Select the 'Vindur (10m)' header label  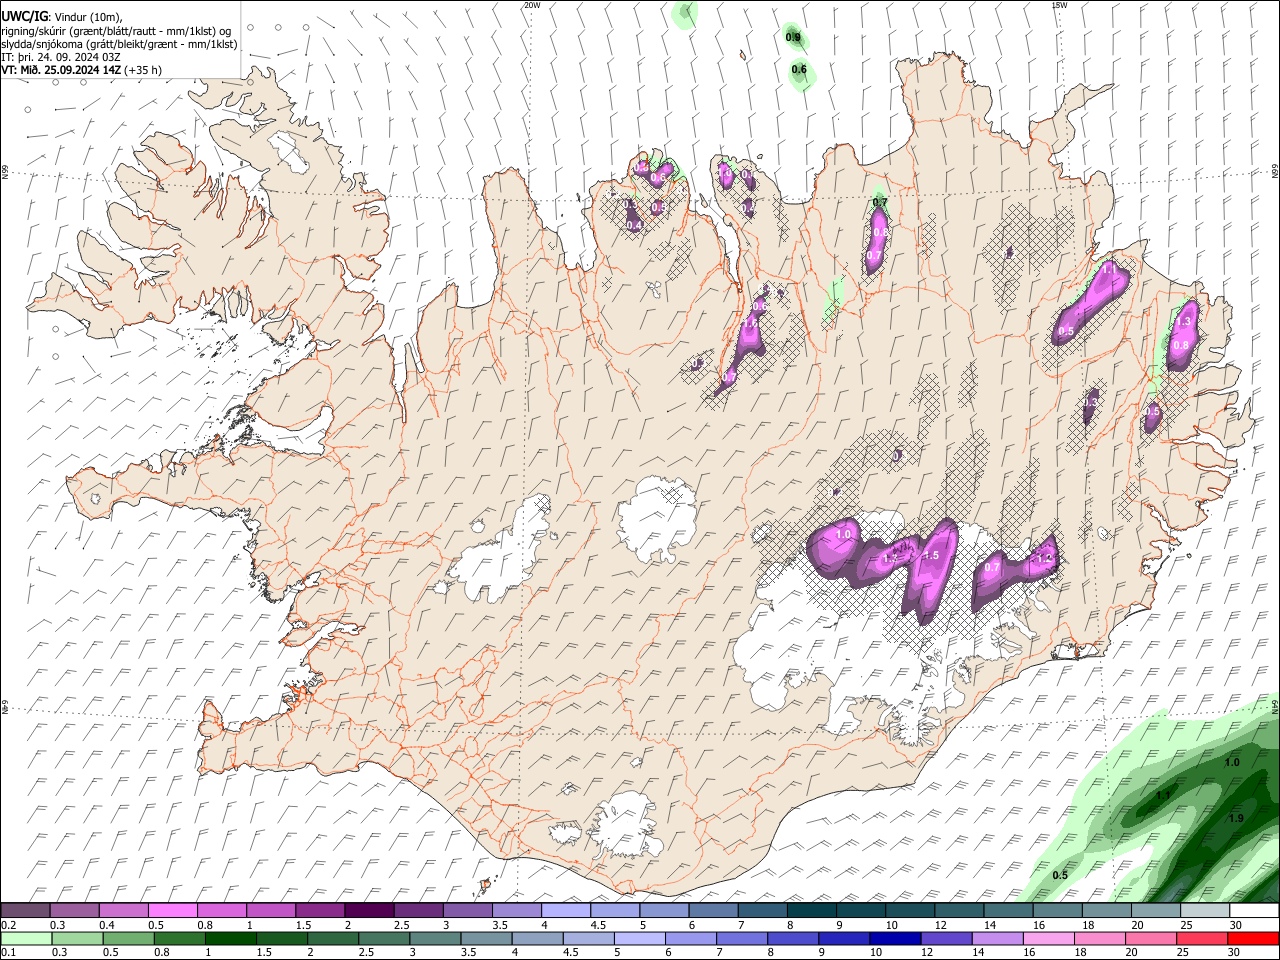click(87, 17)
